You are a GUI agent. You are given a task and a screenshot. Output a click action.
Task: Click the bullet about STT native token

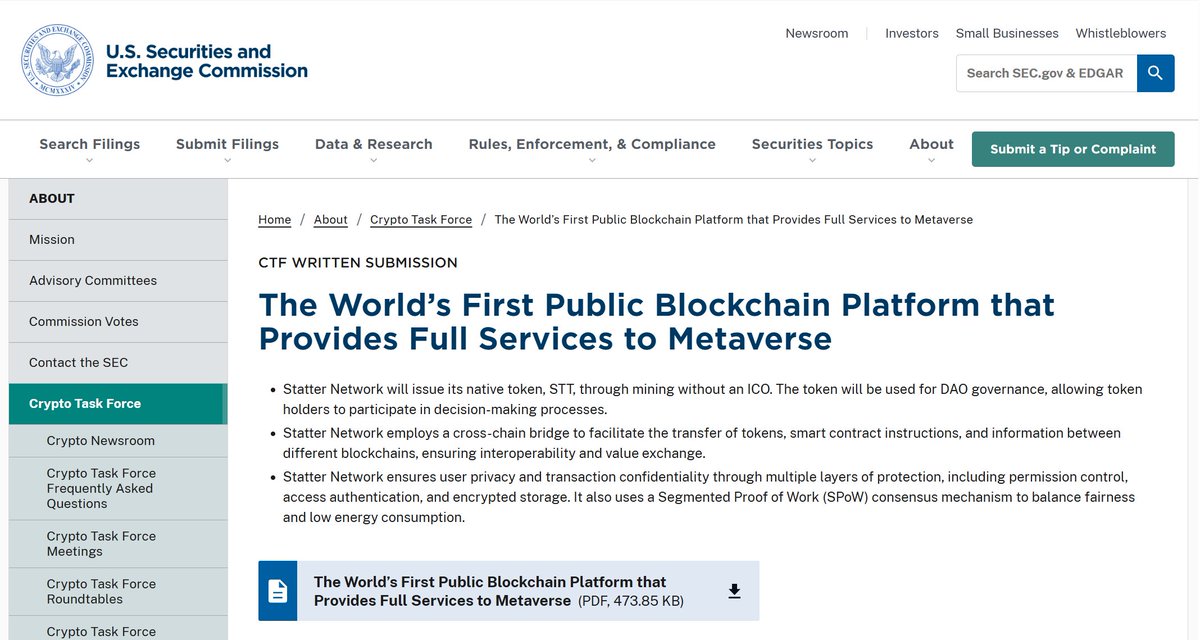[712, 399]
